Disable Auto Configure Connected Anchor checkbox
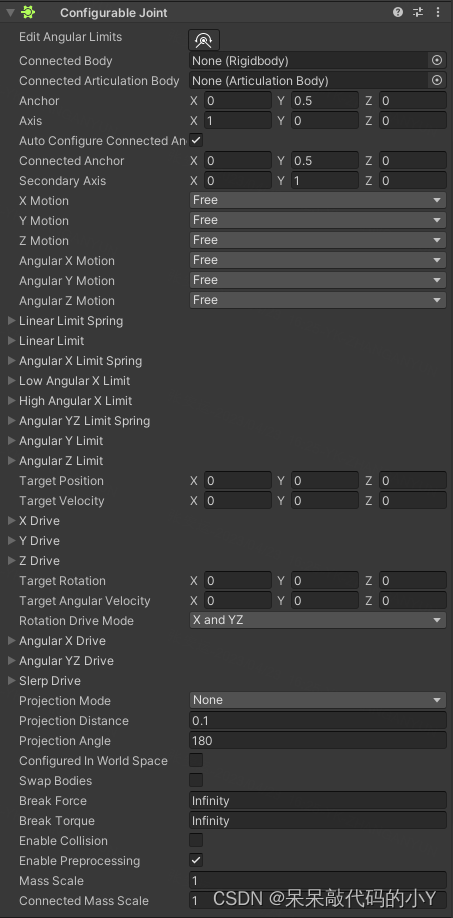Image resolution: width=453 pixels, height=918 pixels. pos(196,141)
